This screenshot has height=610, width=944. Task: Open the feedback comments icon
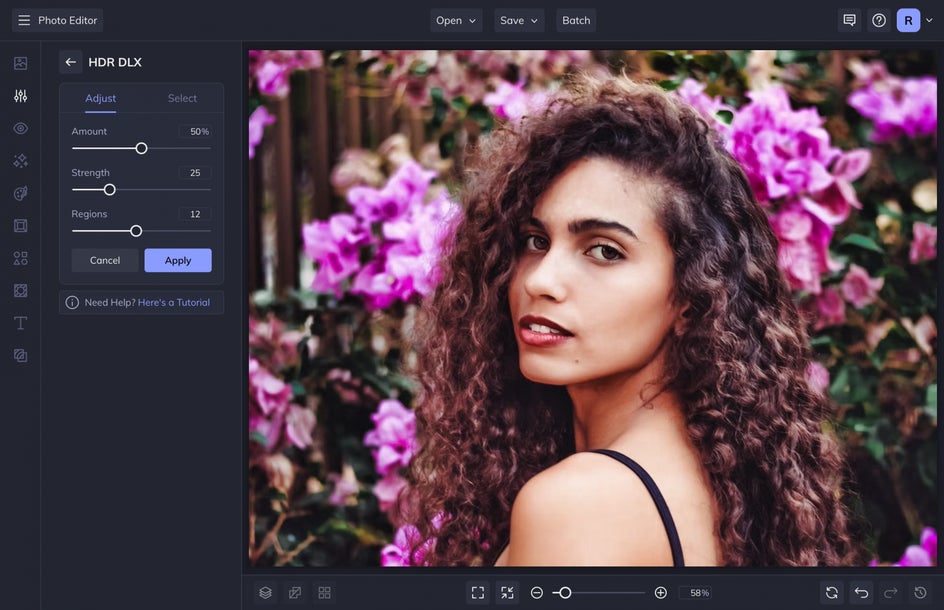click(x=849, y=20)
